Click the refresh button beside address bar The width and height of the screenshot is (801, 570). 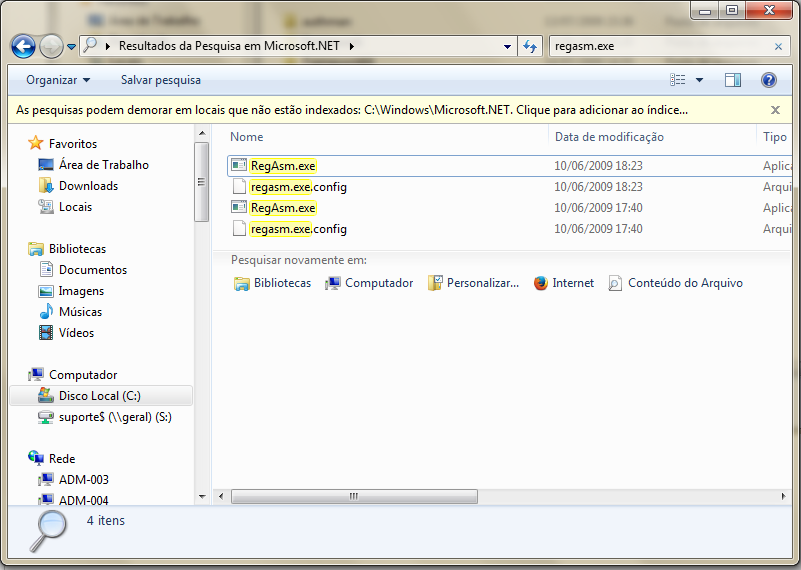click(530, 46)
